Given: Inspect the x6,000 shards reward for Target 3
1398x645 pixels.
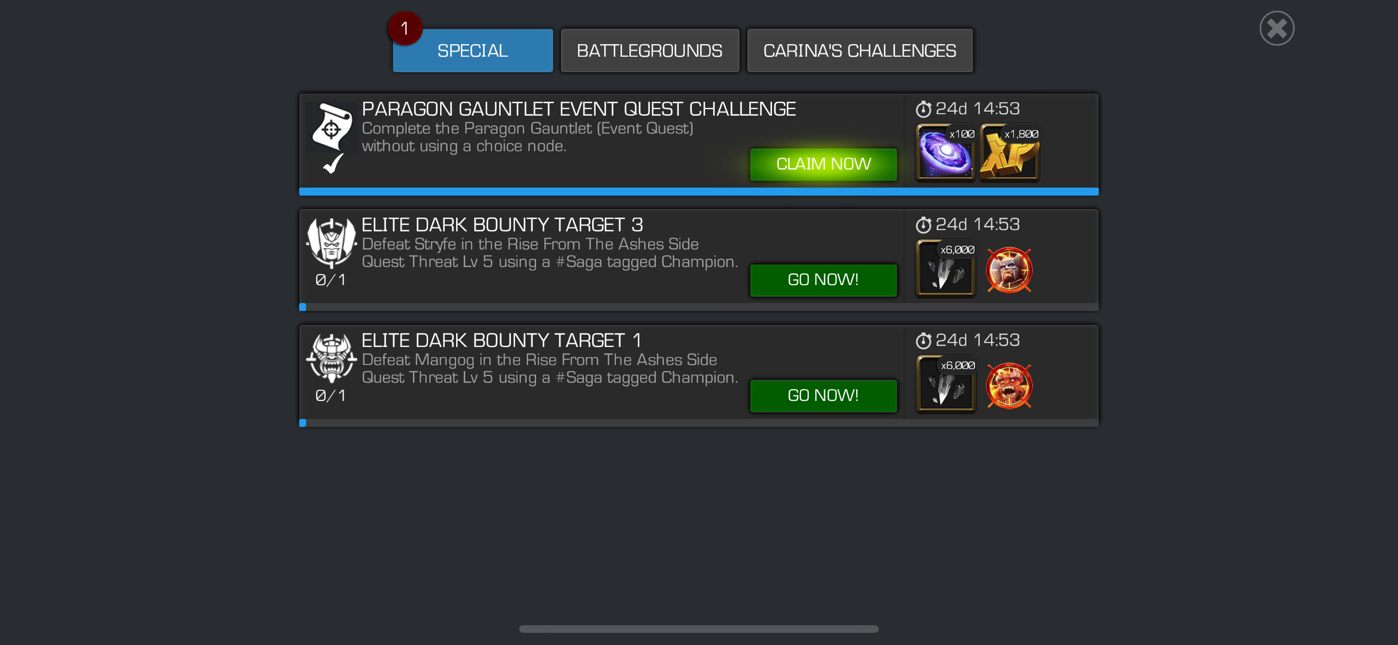Looking at the screenshot, I should [x=945, y=268].
